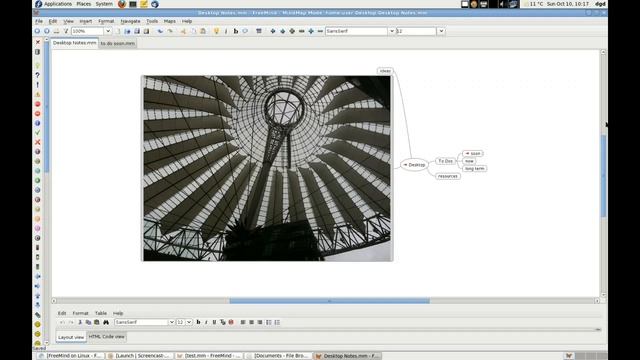Open the Navigate menu
Screen dimensions: 640x360
click(130, 21)
